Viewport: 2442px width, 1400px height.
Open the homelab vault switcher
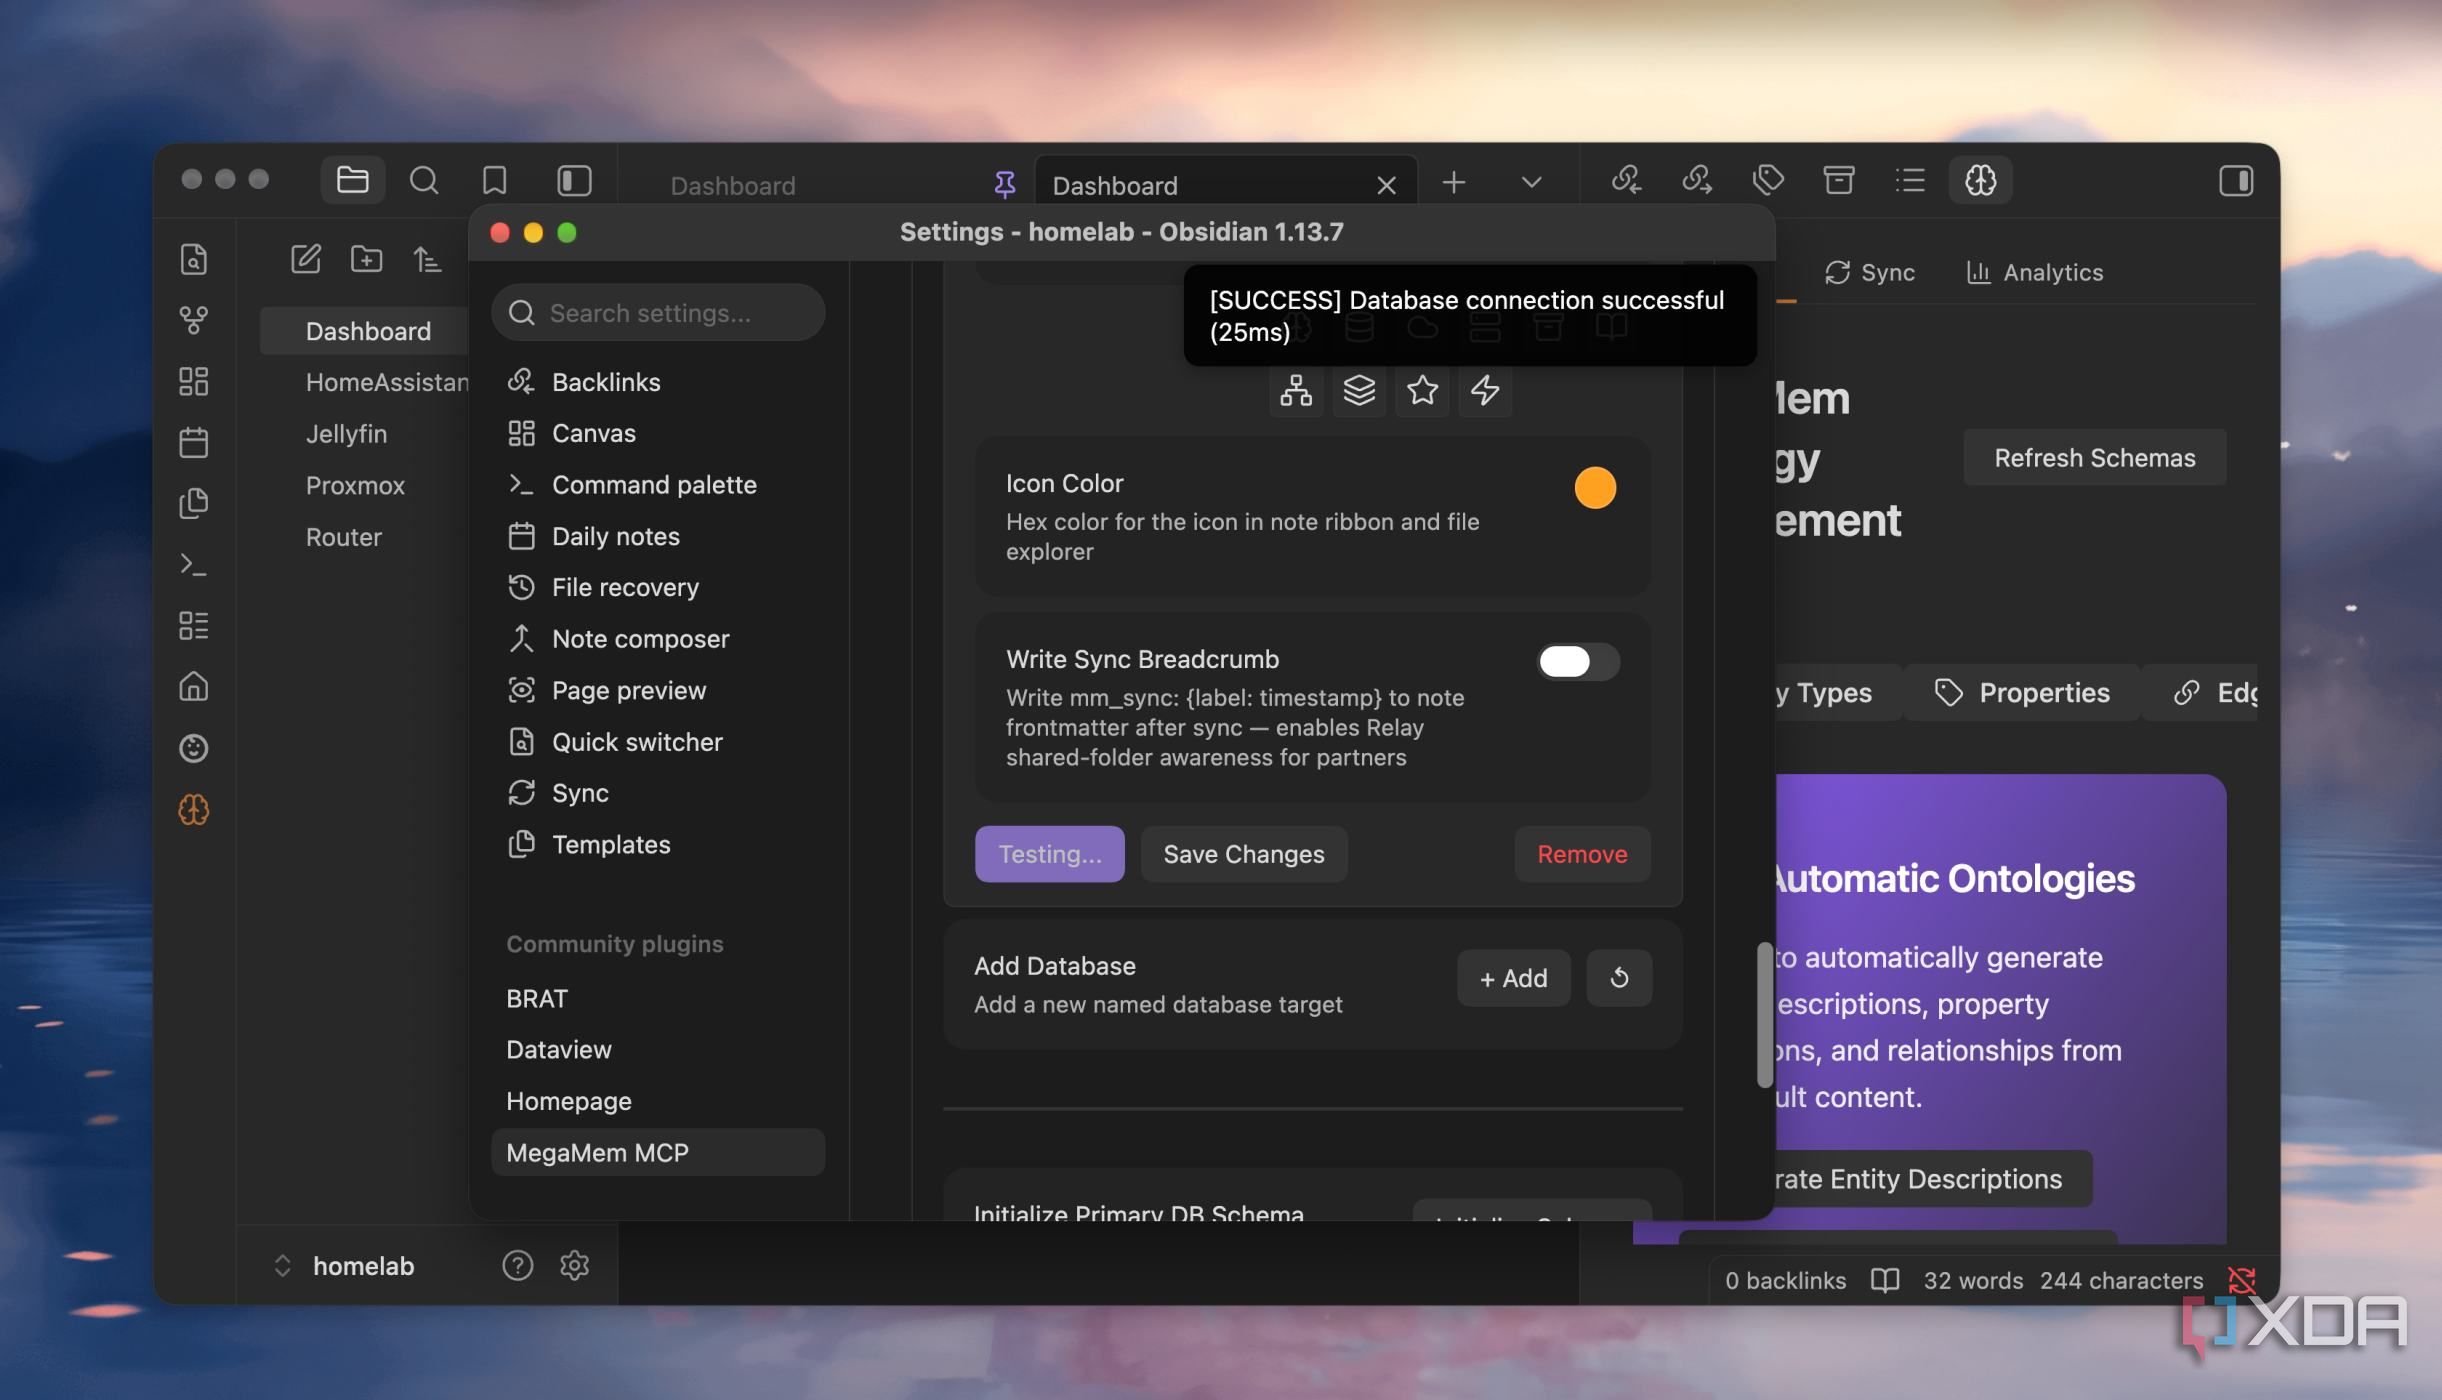point(345,1266)
